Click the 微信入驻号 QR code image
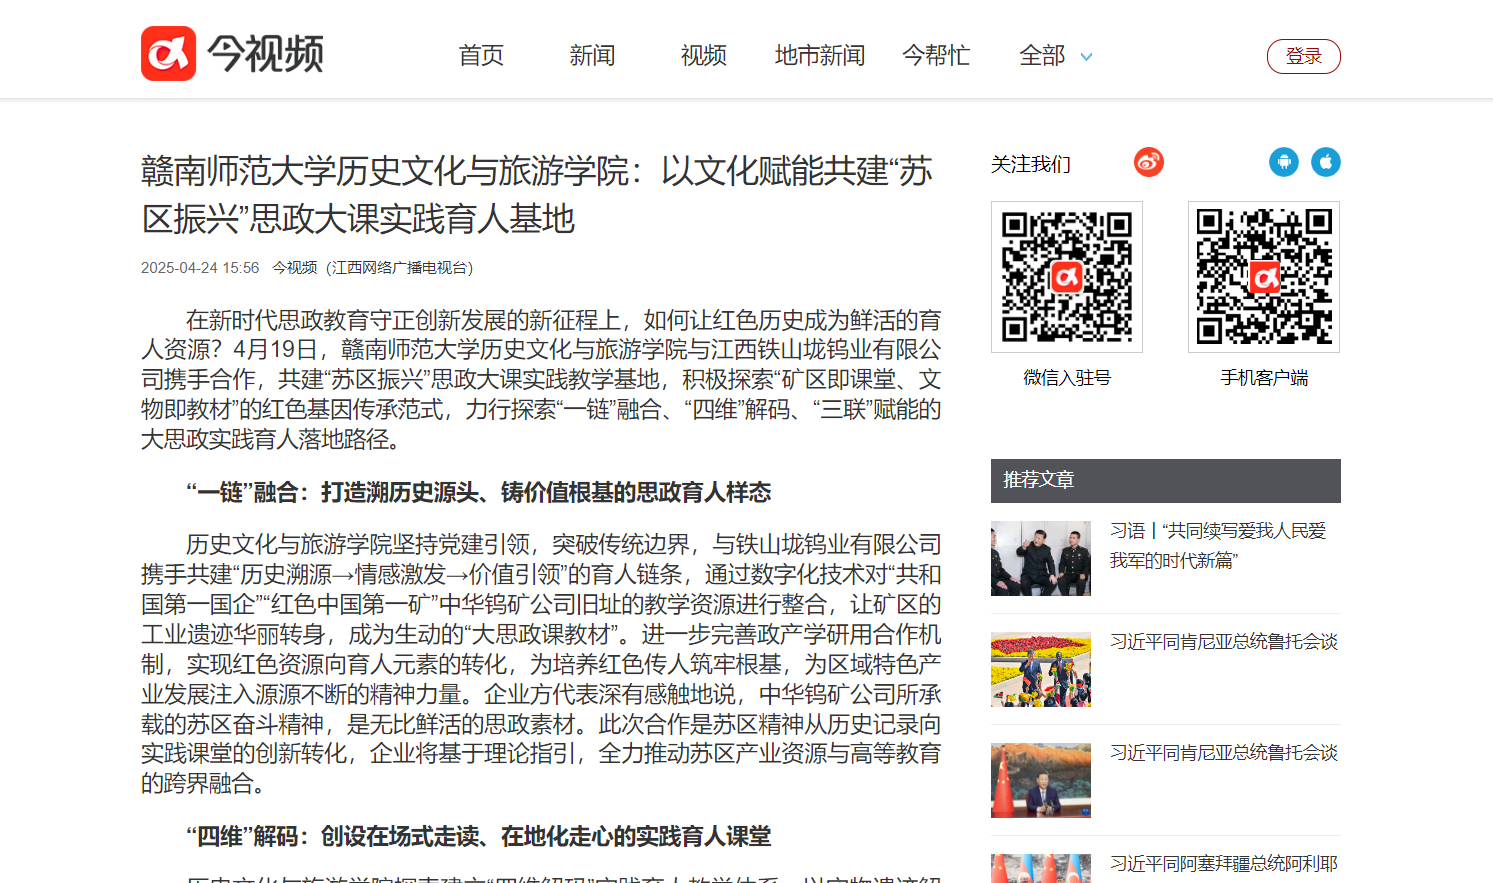This screenshot has height=883, width=1493. pyautogui.click(x=1067, y=277)
